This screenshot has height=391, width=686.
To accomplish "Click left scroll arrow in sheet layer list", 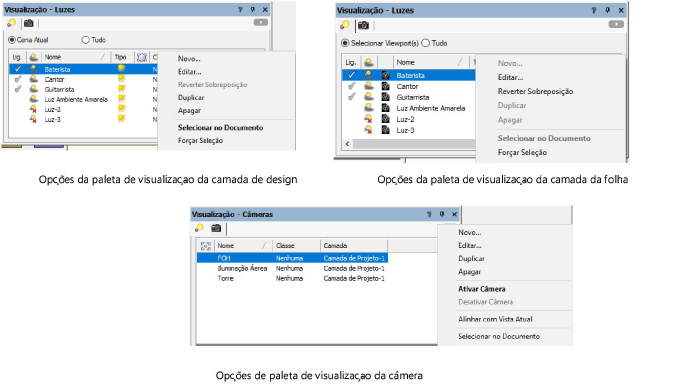I will [347, 144].
